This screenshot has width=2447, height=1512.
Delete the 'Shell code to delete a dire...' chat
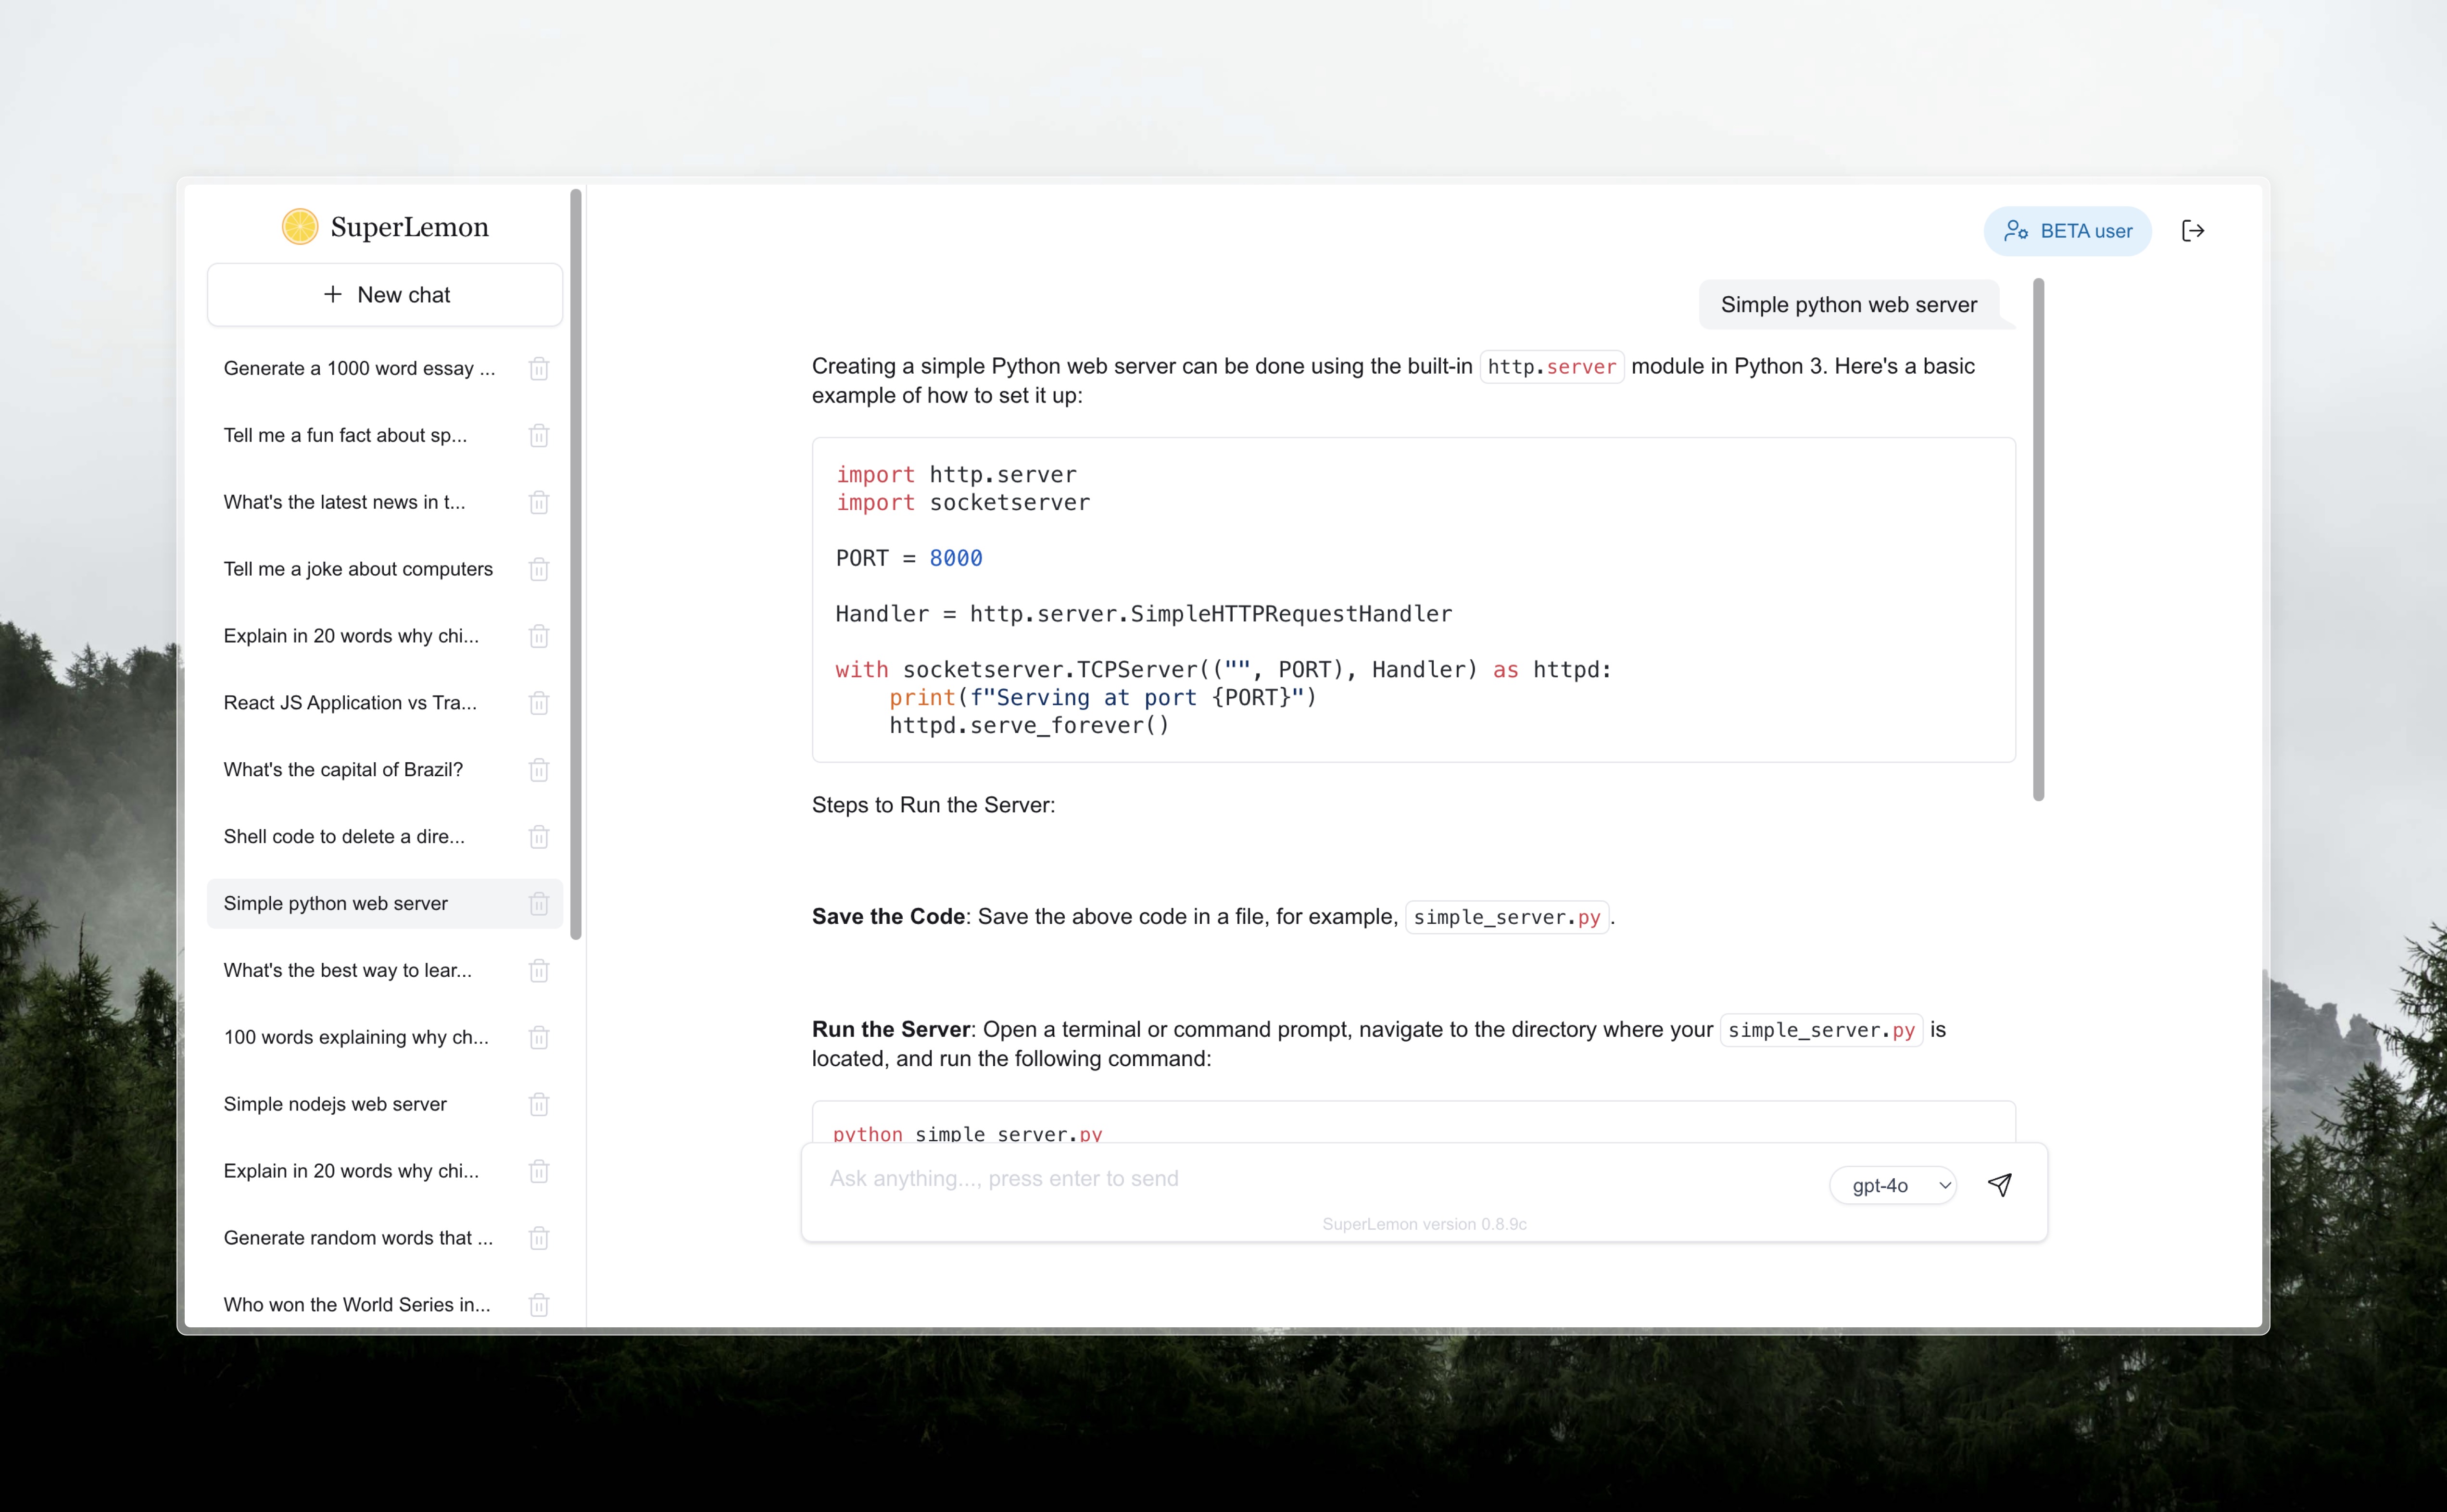[x=539, y=836]
